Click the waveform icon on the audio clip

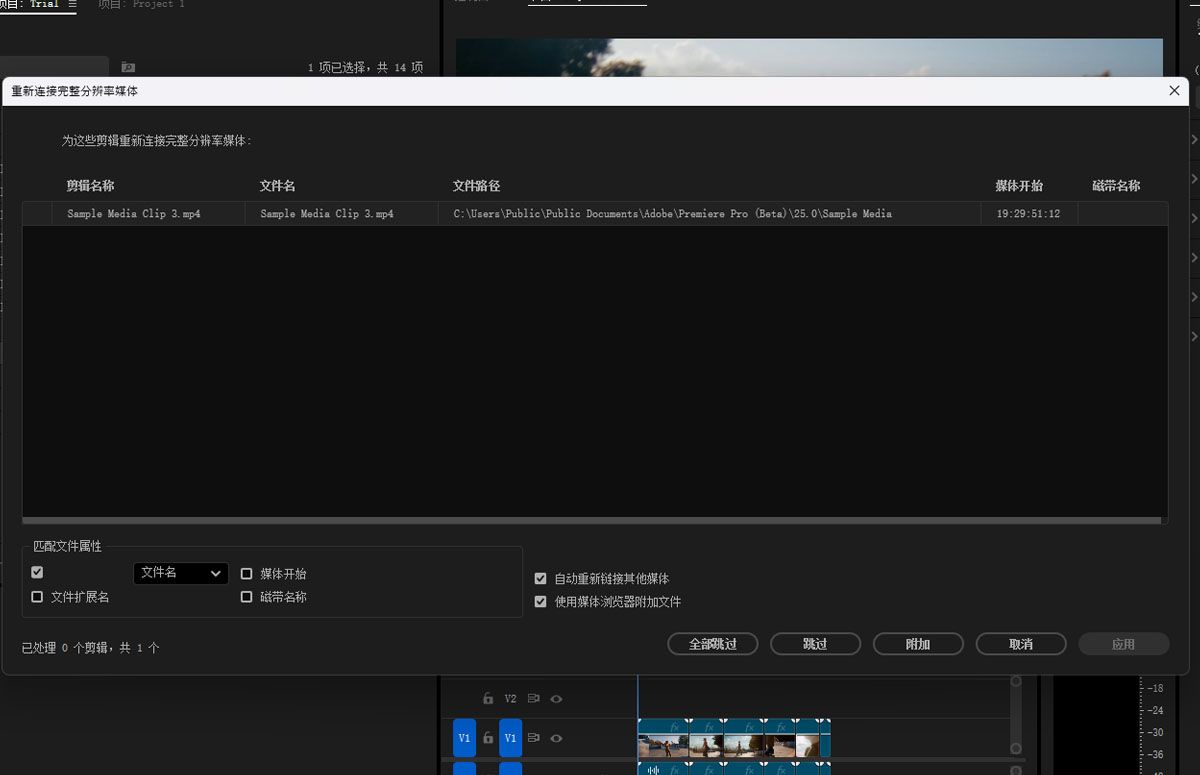click(x=653, y=769)
